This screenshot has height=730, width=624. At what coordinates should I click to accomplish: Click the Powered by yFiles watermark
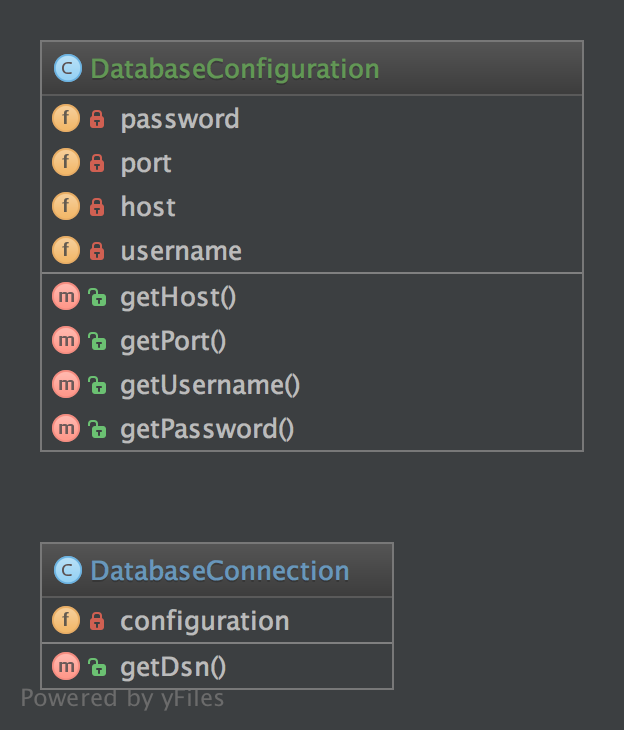tap(122, 698)
